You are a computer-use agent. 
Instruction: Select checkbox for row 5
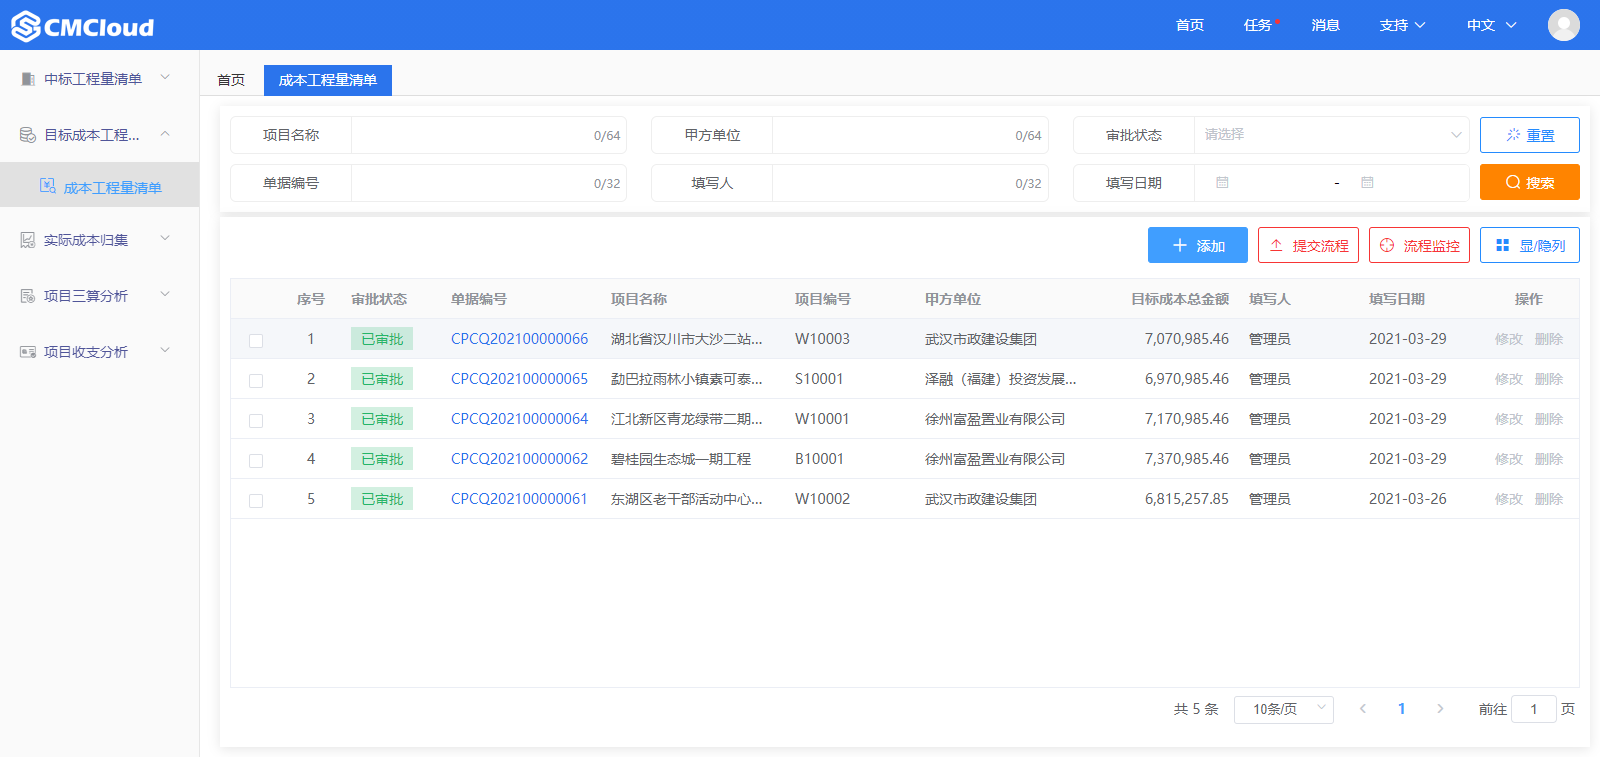[x=256, y=500]
